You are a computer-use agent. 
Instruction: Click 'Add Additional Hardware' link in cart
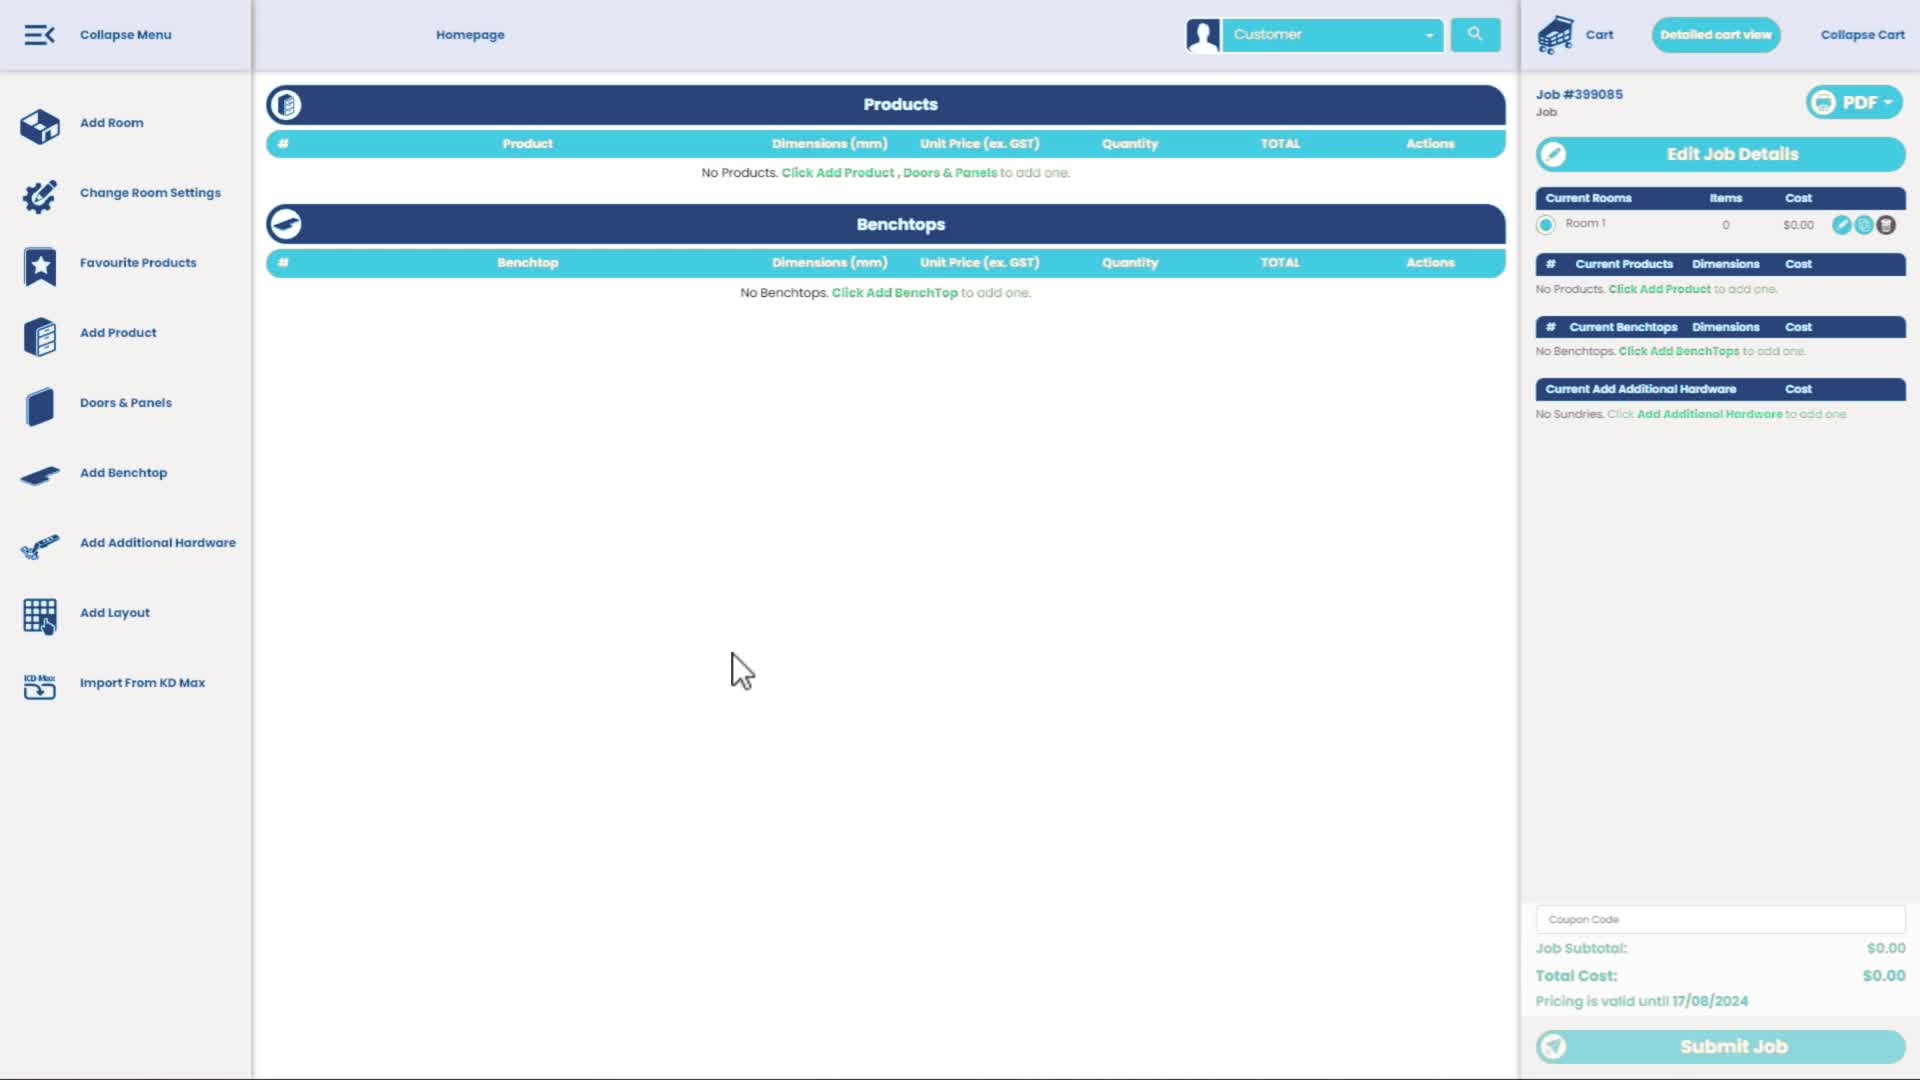click(1710, 414)
